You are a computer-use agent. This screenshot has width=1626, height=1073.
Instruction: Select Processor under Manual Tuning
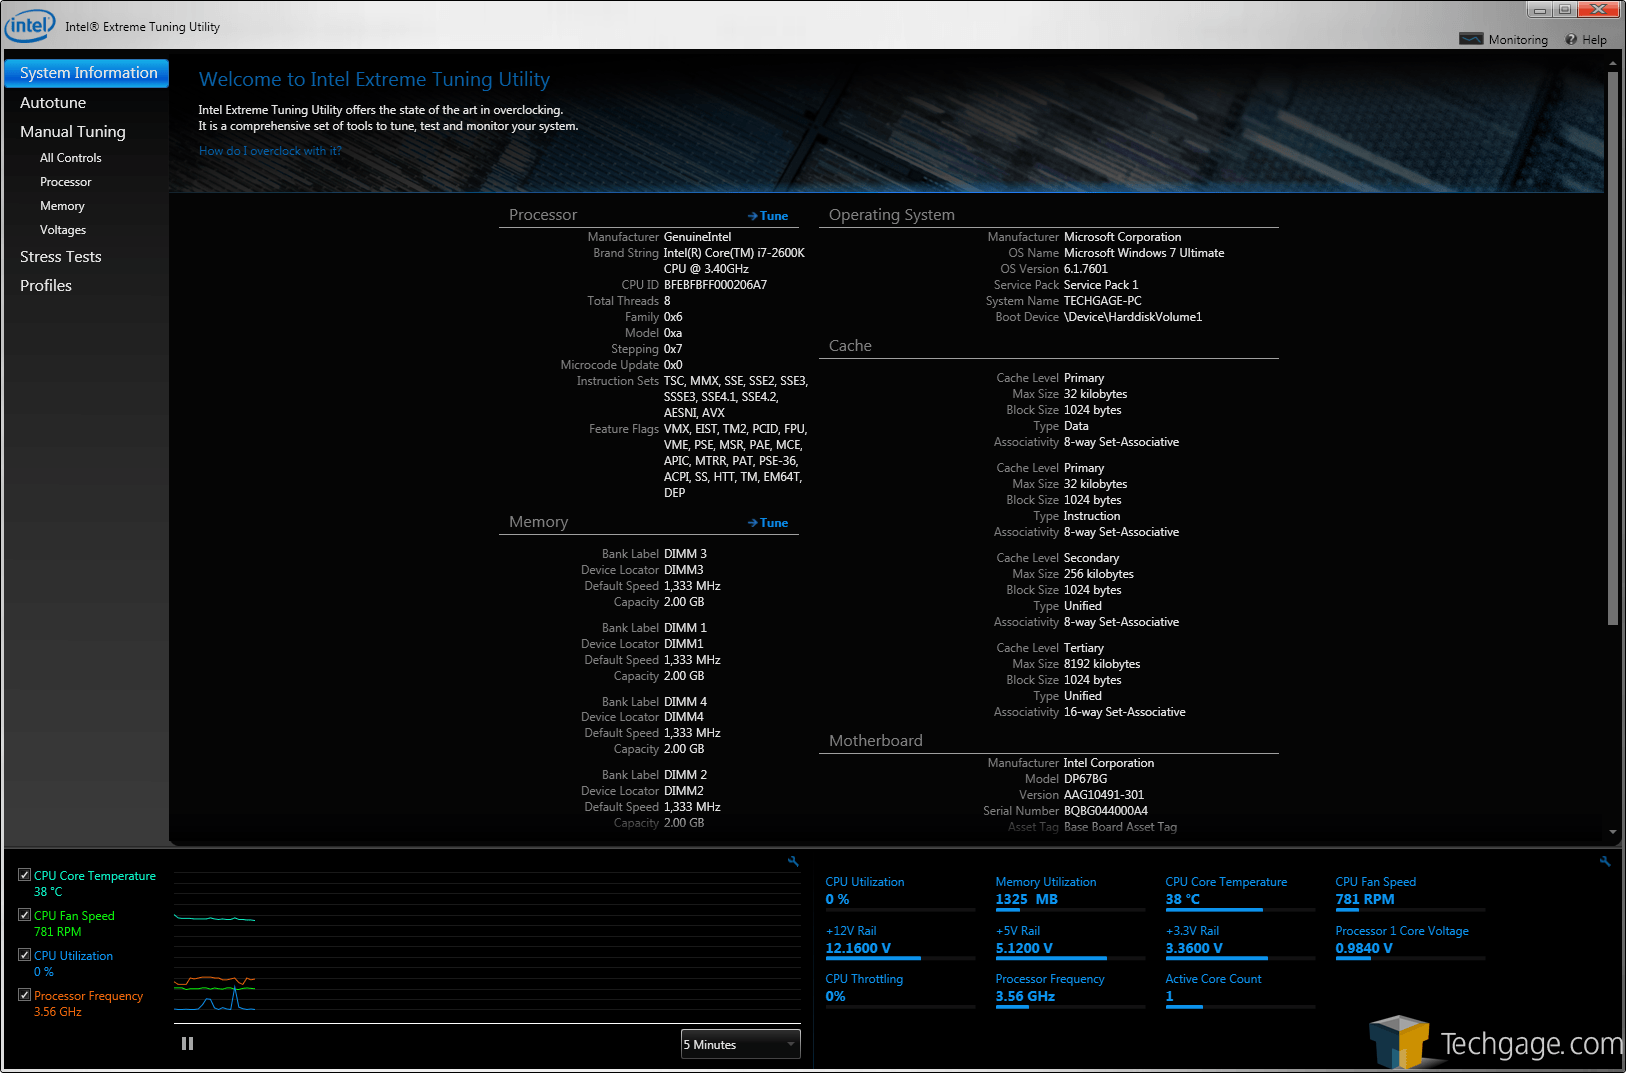66,182
